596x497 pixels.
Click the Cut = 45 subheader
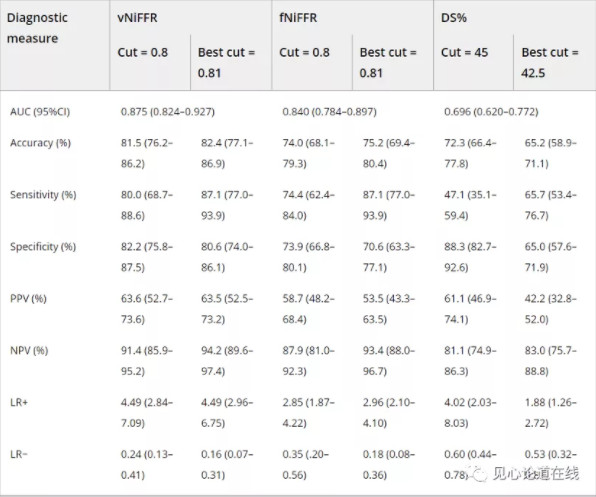pyautogui.click(x=464, y=52)
